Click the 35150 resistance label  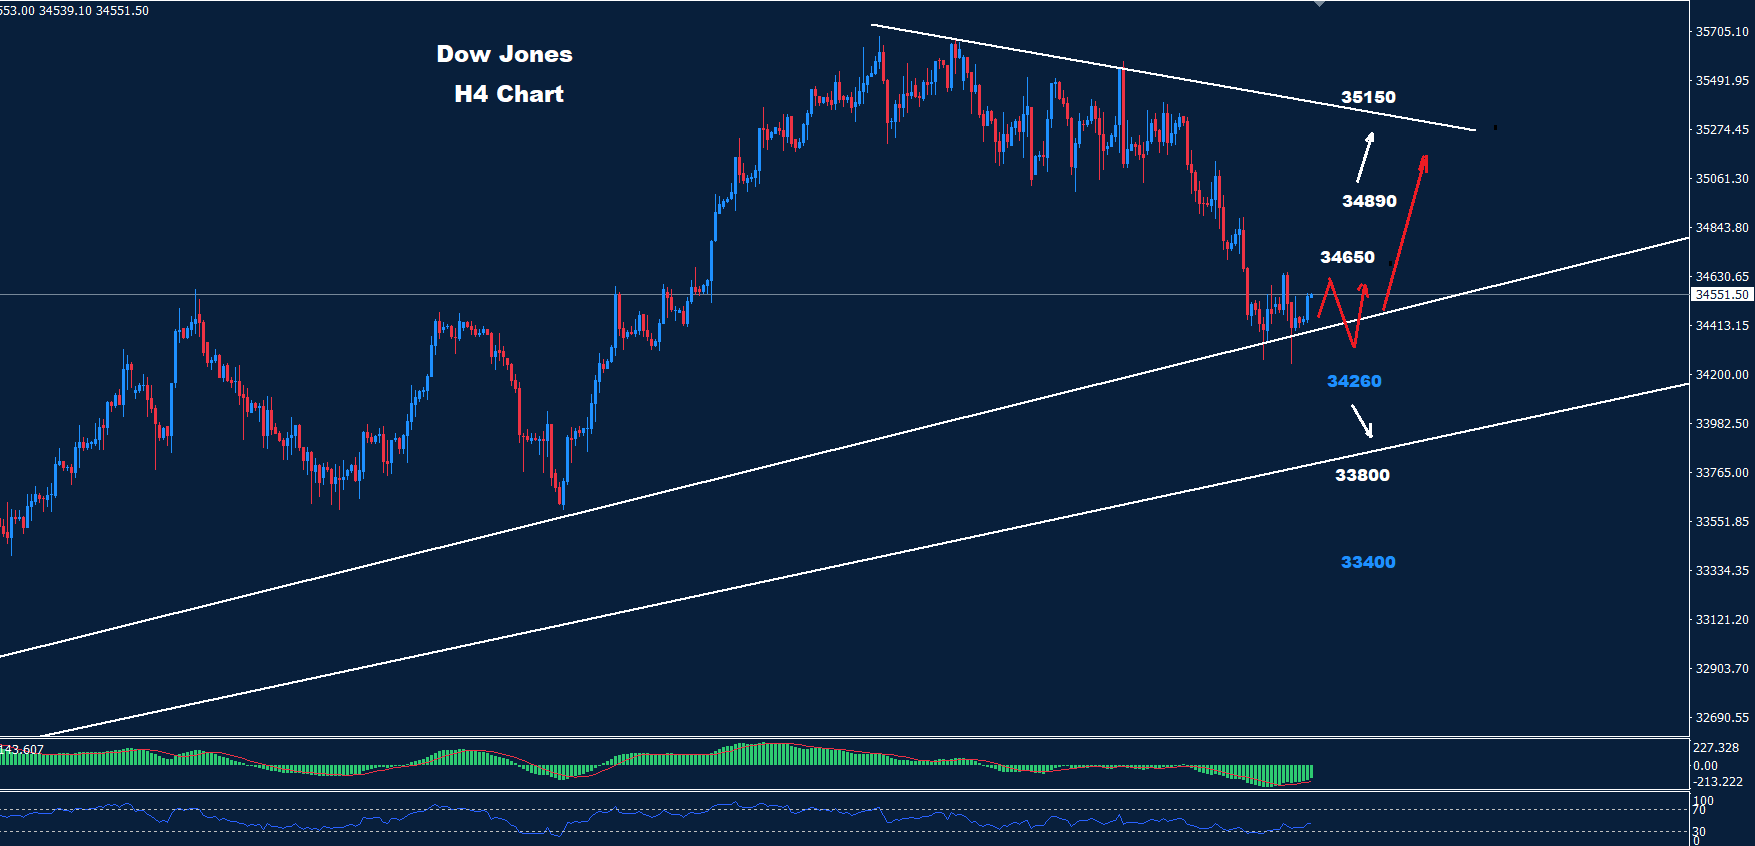(1368, 97)
